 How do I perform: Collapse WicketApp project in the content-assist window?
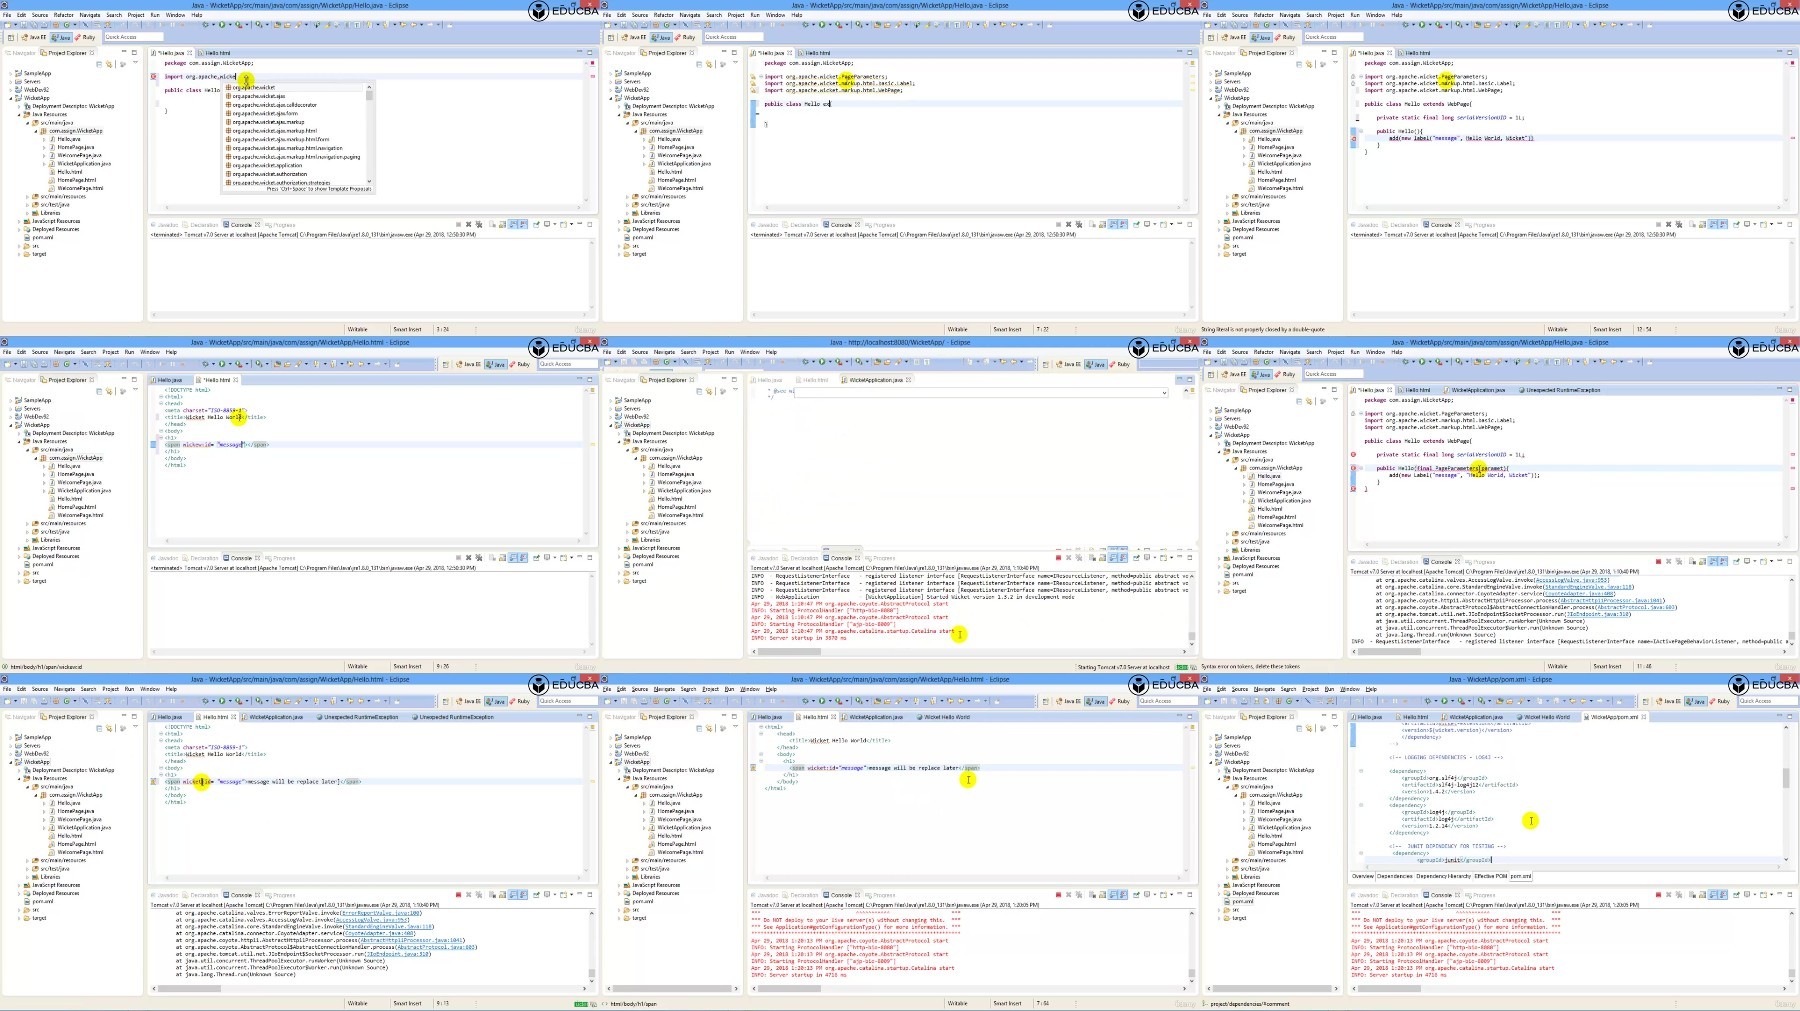pos(11,98)
